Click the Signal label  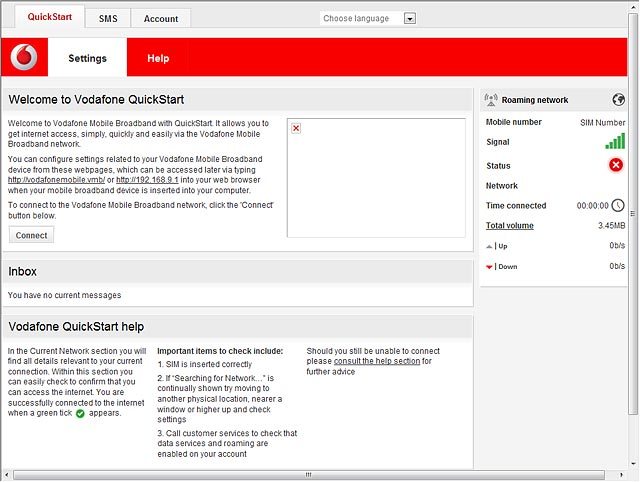pyautogui.click(x=498, y=142)
